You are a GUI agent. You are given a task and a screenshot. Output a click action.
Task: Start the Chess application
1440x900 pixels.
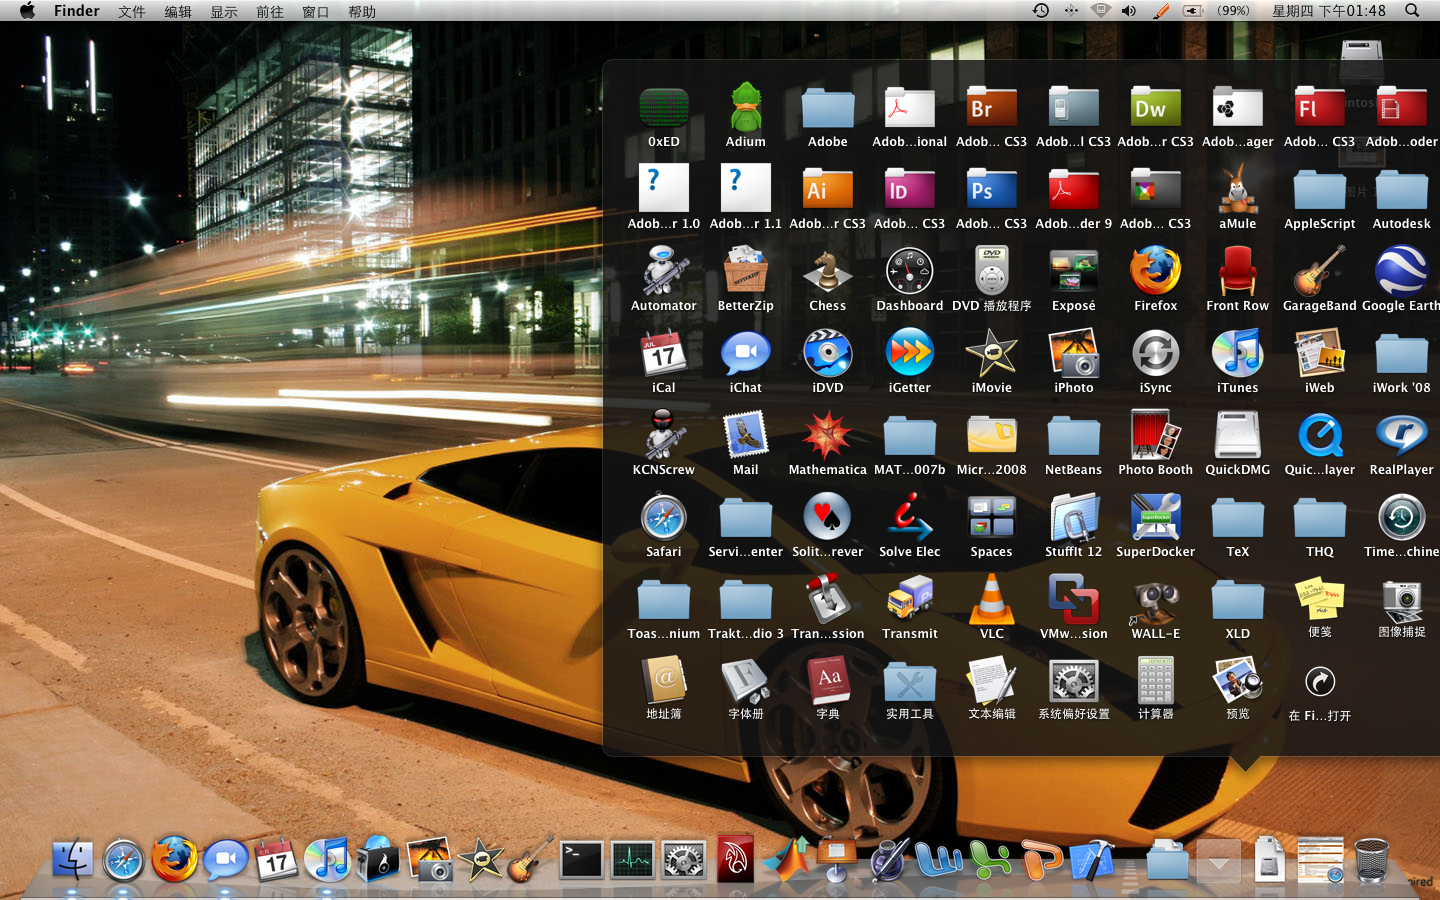tap(828, 272)
